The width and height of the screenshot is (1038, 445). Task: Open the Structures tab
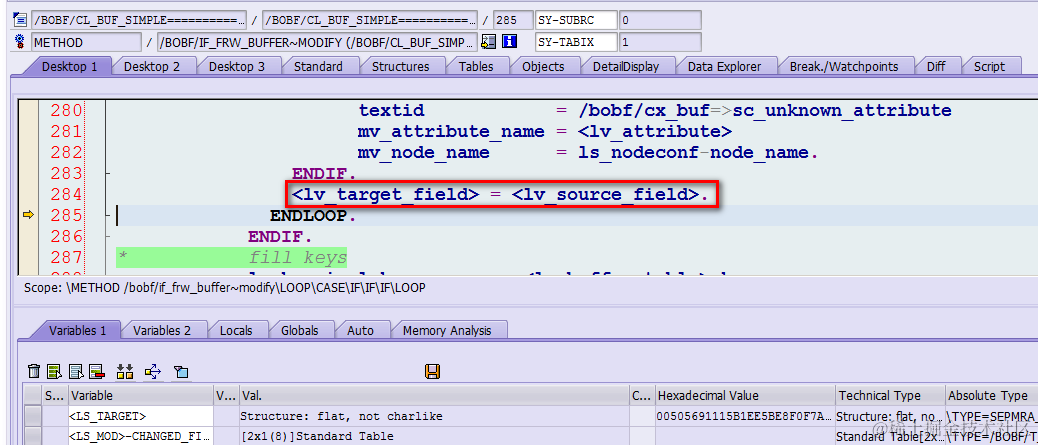click(401, 66)
